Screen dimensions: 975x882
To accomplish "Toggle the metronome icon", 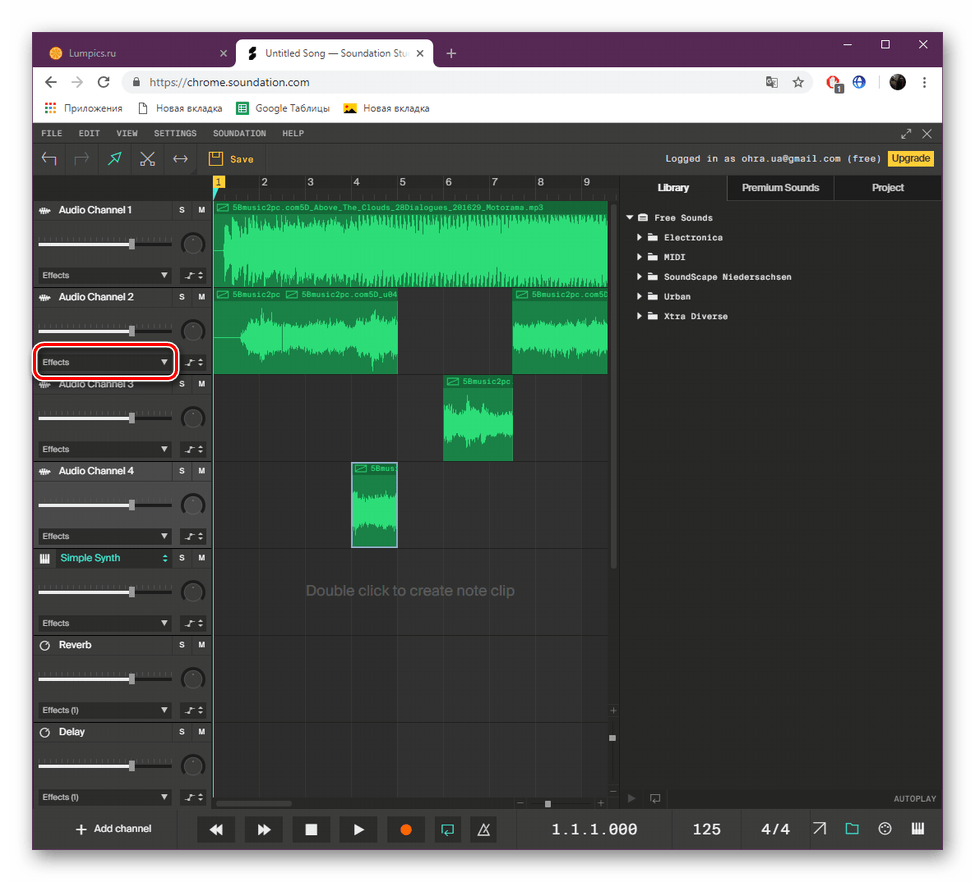I will click(x=484, y=829).
